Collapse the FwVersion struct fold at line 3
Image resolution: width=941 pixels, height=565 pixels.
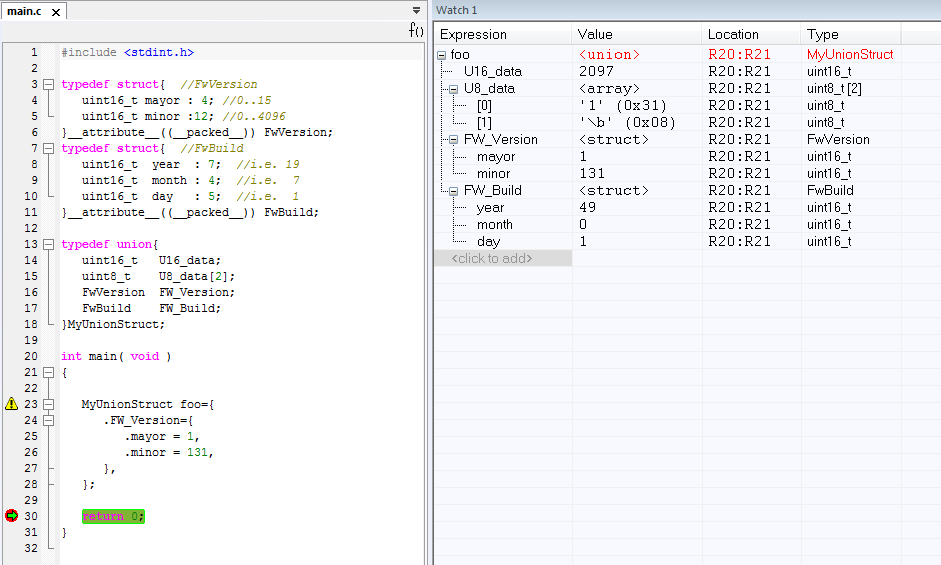(x=49, y=85)
